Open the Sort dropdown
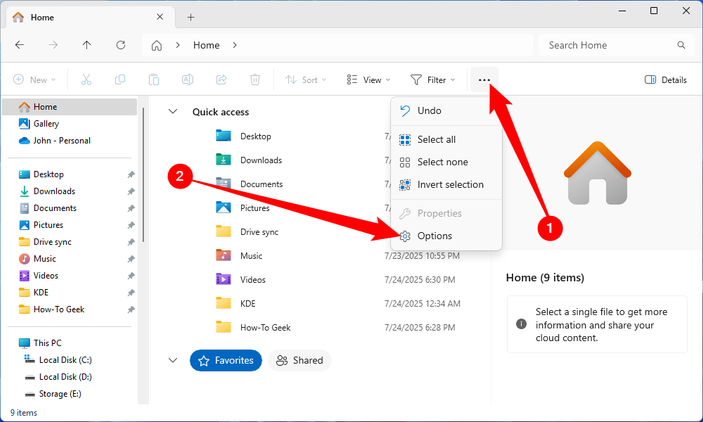703x422 pixels. [306, 80]
